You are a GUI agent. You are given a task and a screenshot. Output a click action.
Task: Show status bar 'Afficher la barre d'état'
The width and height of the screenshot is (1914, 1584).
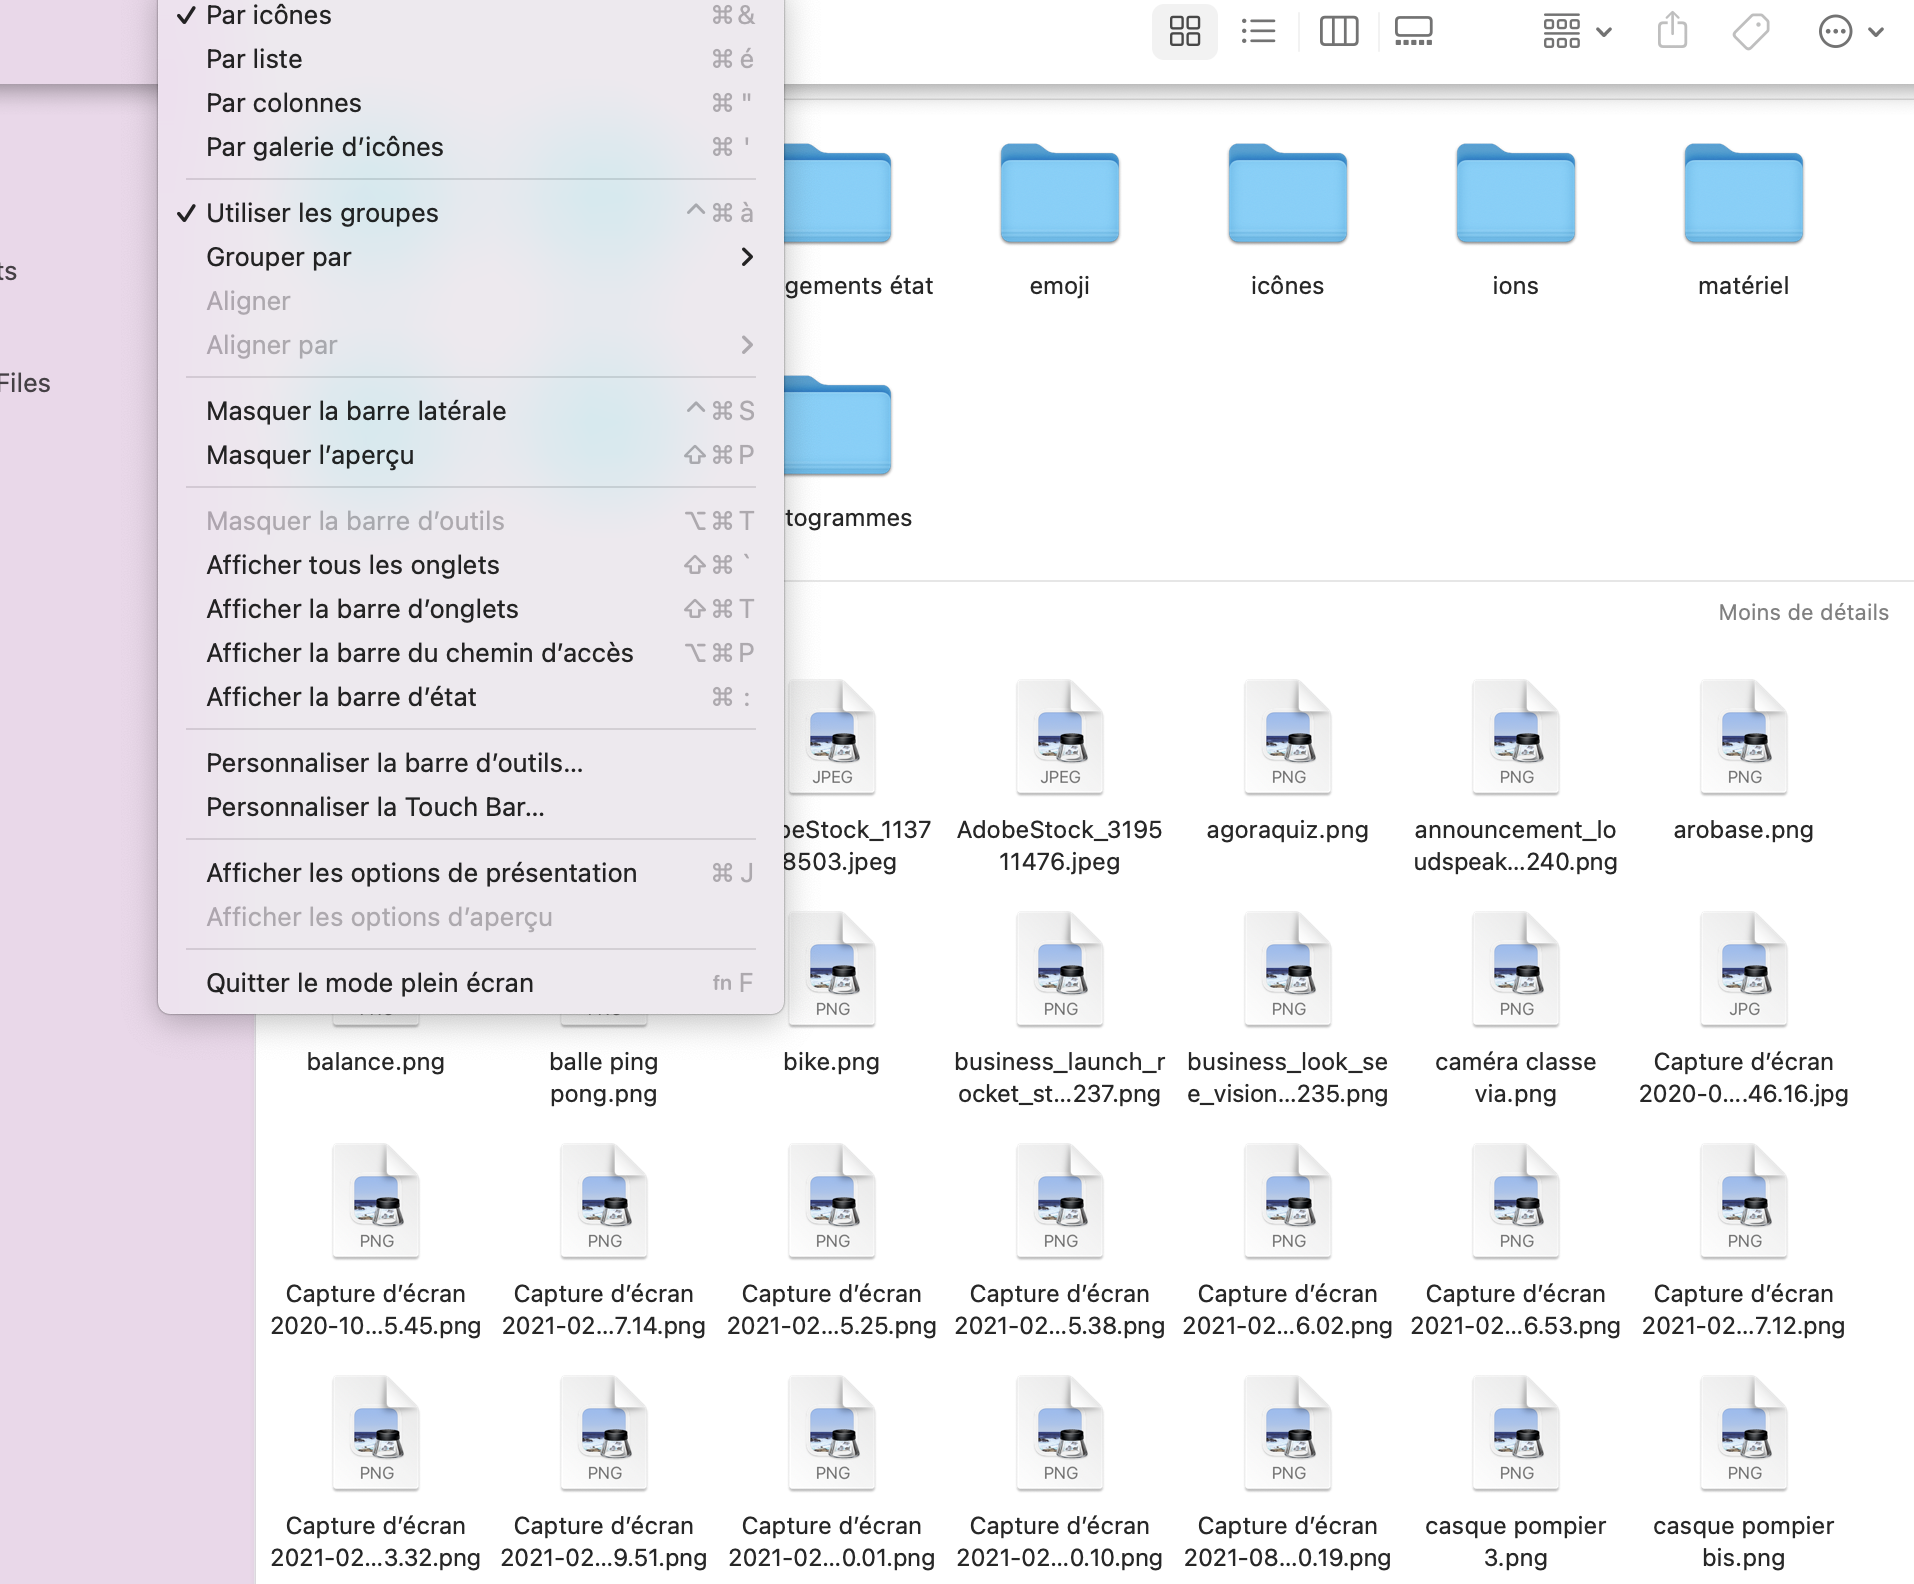tap(471, 697)
